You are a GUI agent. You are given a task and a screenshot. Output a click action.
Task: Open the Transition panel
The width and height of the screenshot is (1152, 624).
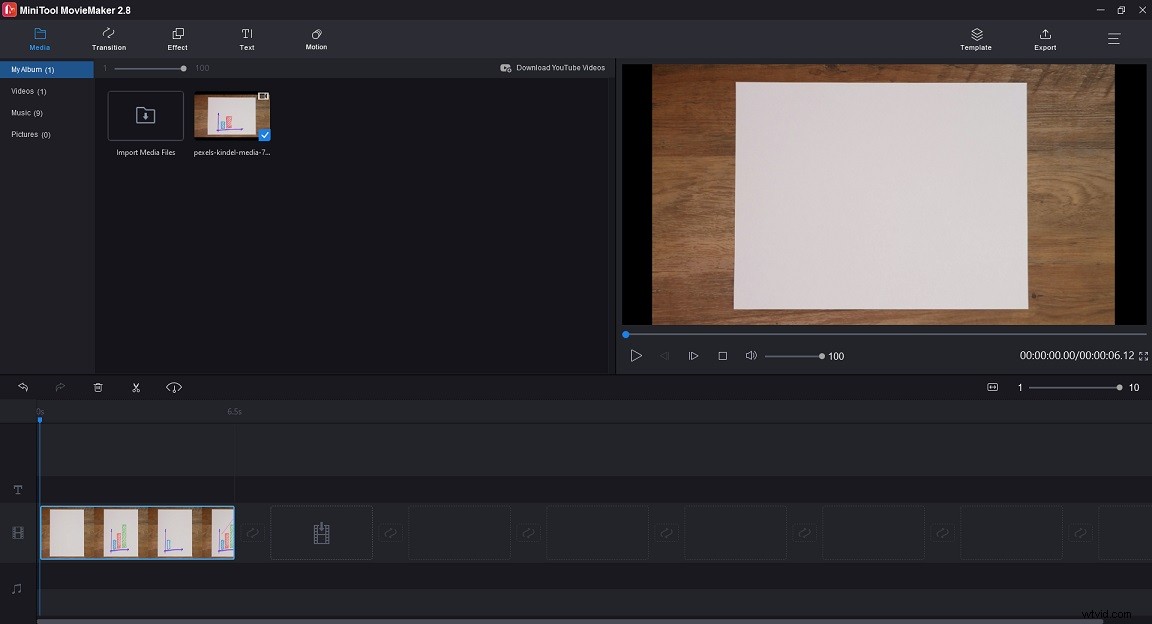pyautogui.click(x=108, y=39)
